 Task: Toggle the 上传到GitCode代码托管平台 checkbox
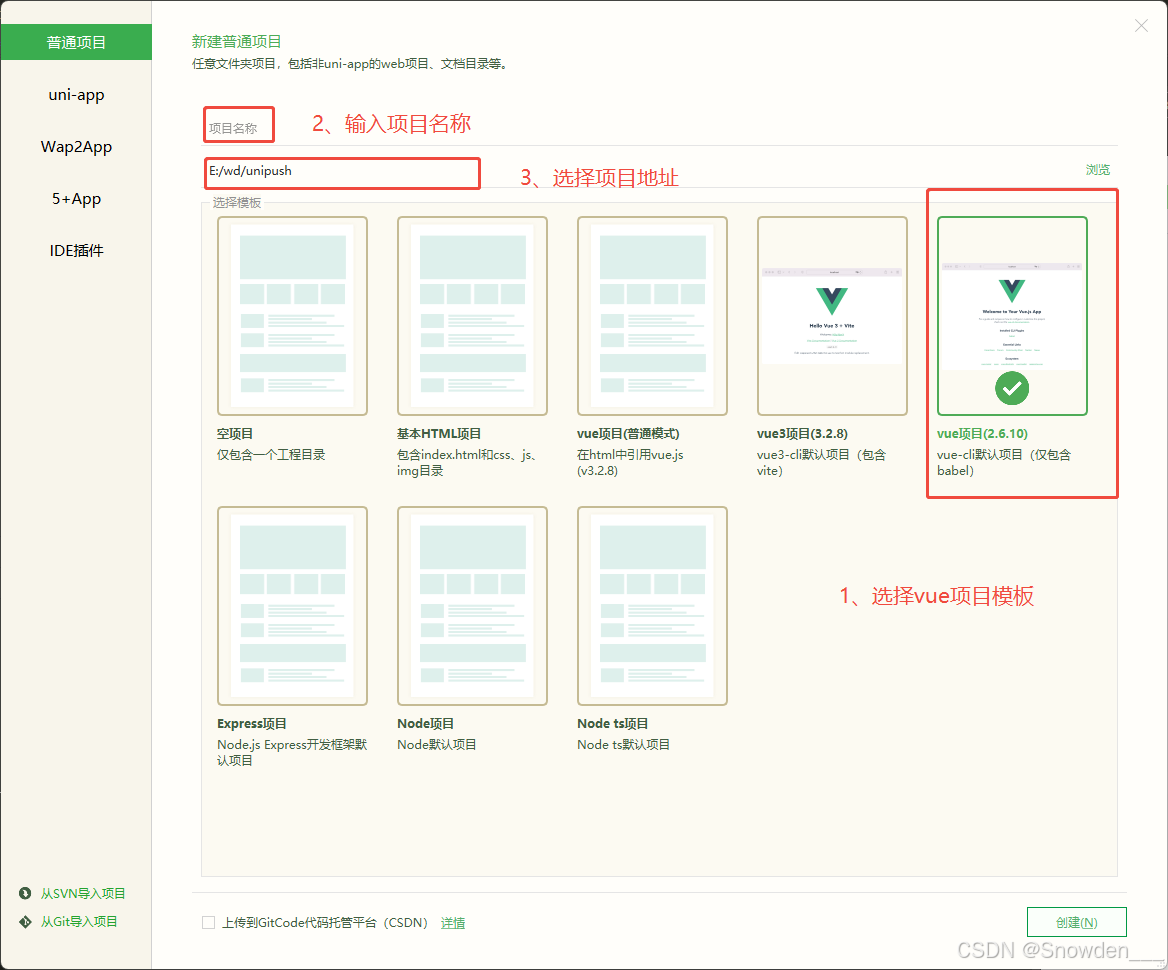tap(209, 922)
